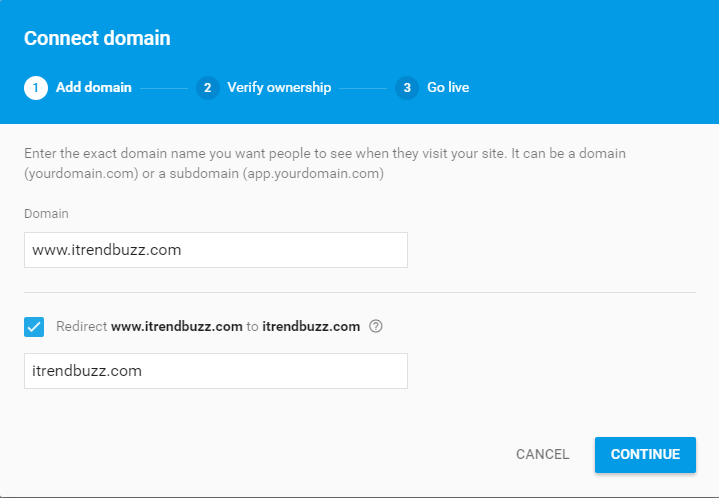Focus the redirect target field with itrendbuzz.com
The width and height of the screenshot is (719, 498).
[216, 371]
